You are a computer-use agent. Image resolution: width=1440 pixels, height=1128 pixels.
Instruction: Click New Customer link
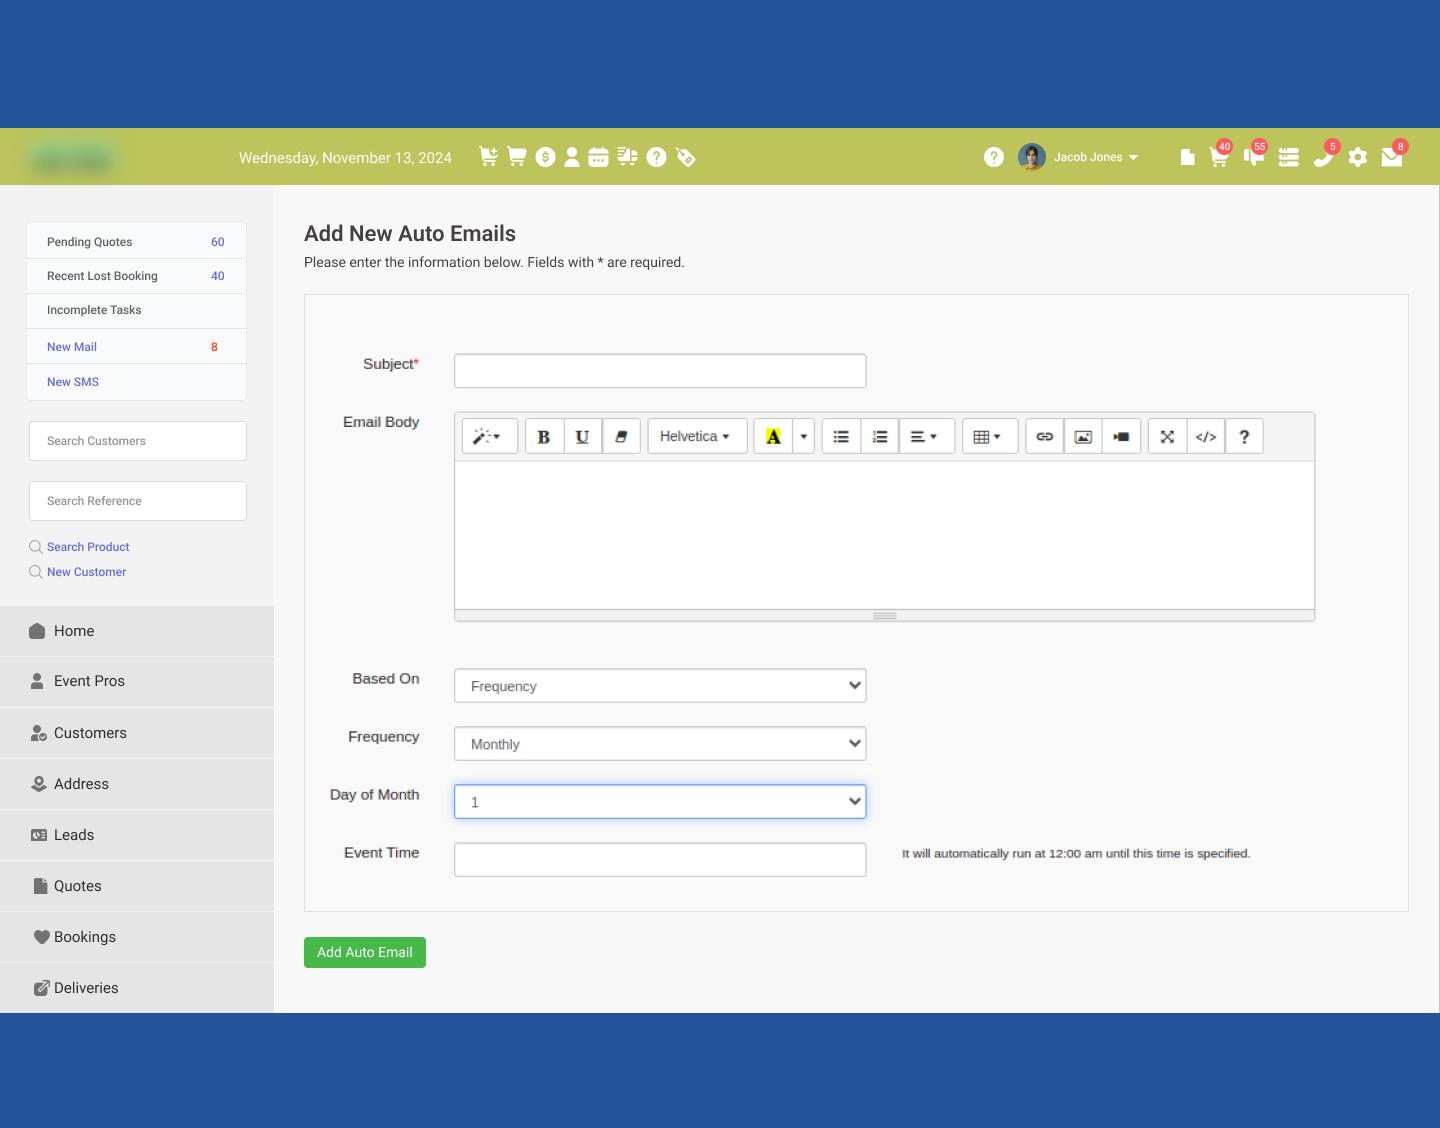click(86, 572)
